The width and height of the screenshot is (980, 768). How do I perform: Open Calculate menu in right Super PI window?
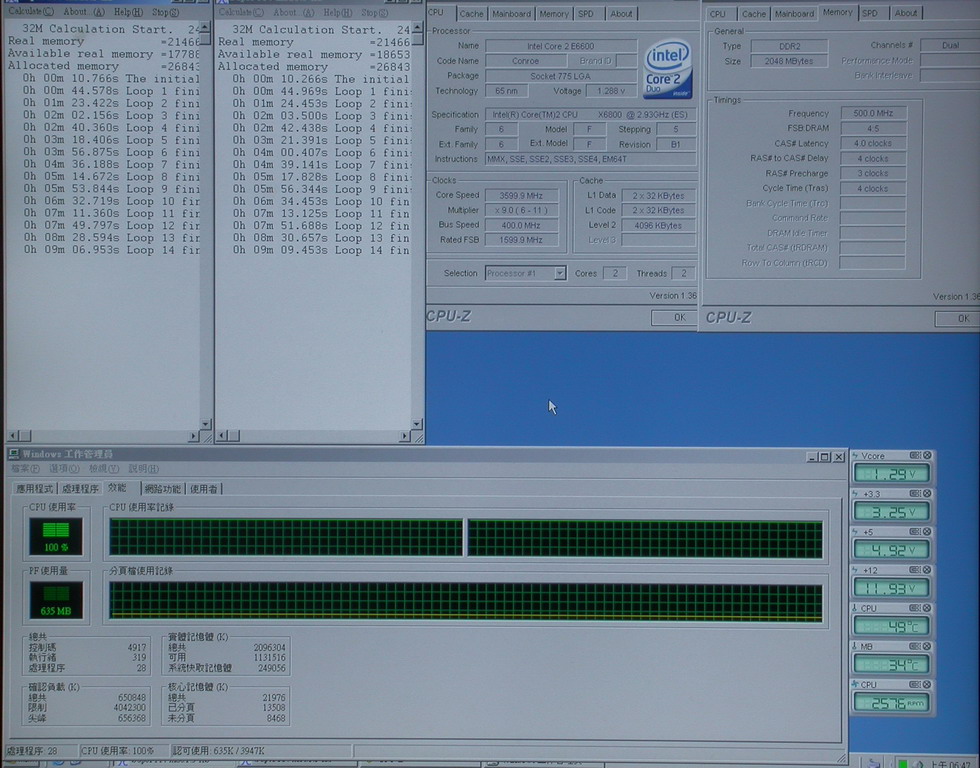click(241, 12)
